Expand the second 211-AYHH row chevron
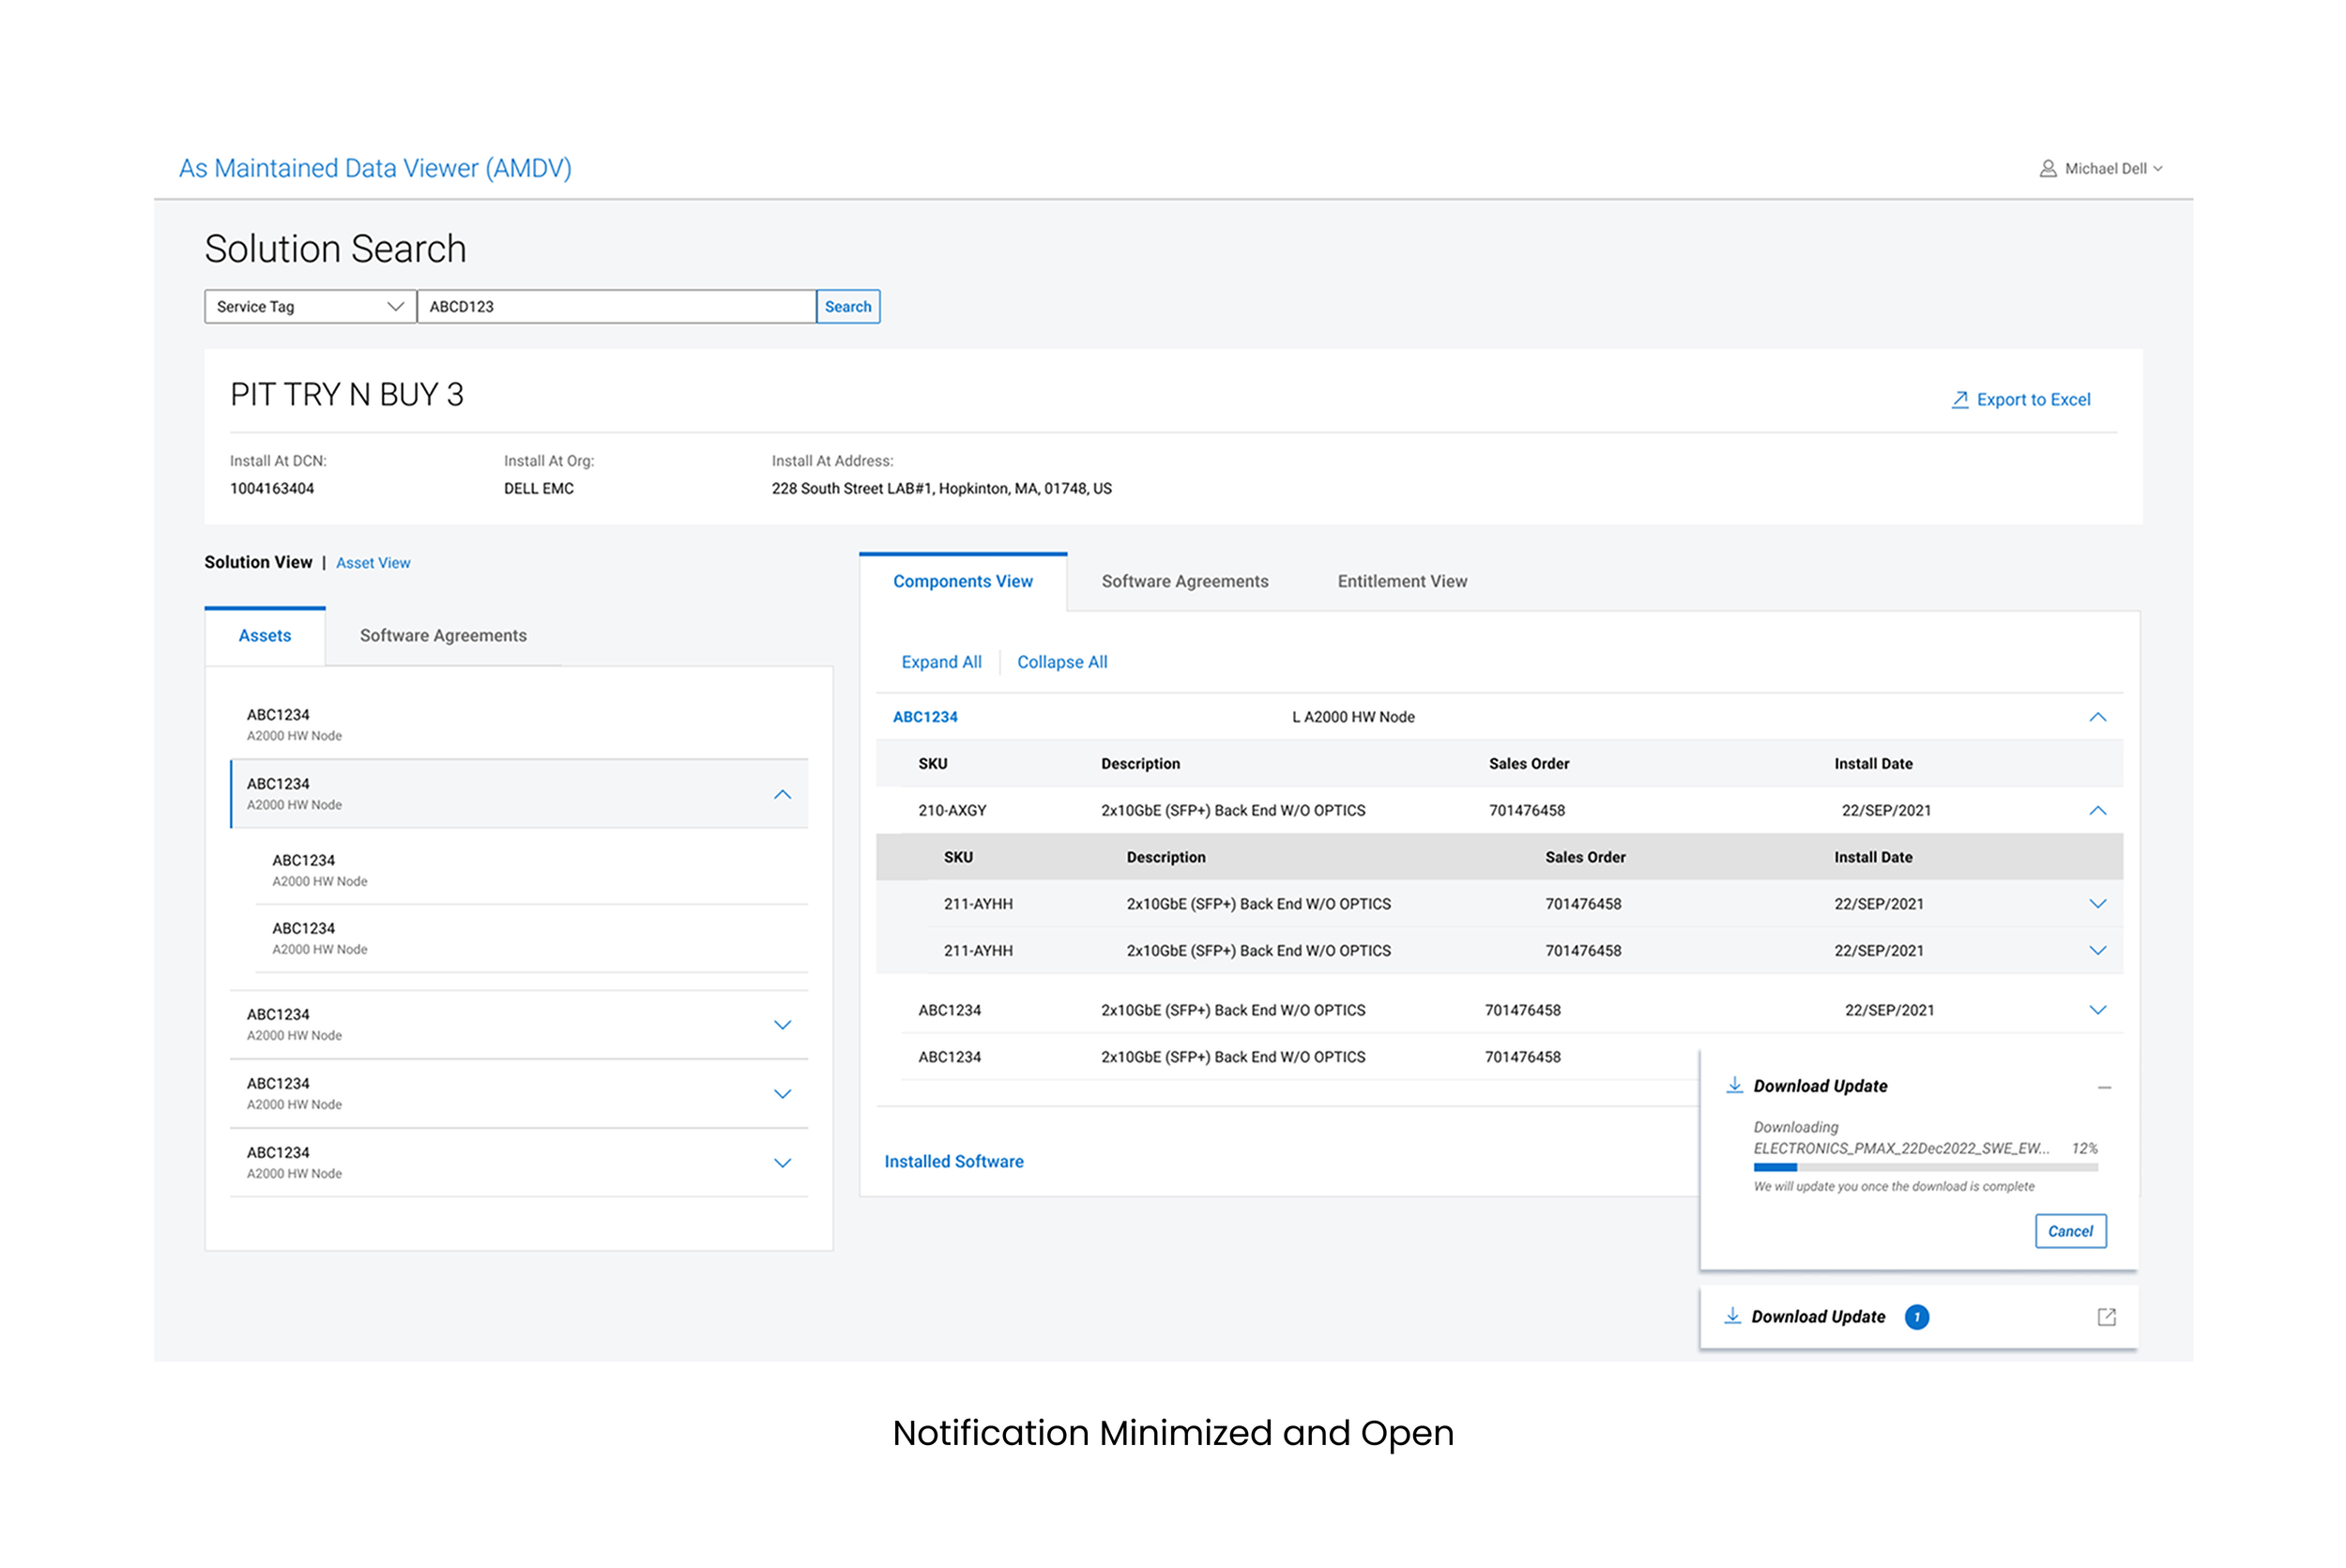This screenshot has width=2346, height=1568. (x=2097, y=951)
